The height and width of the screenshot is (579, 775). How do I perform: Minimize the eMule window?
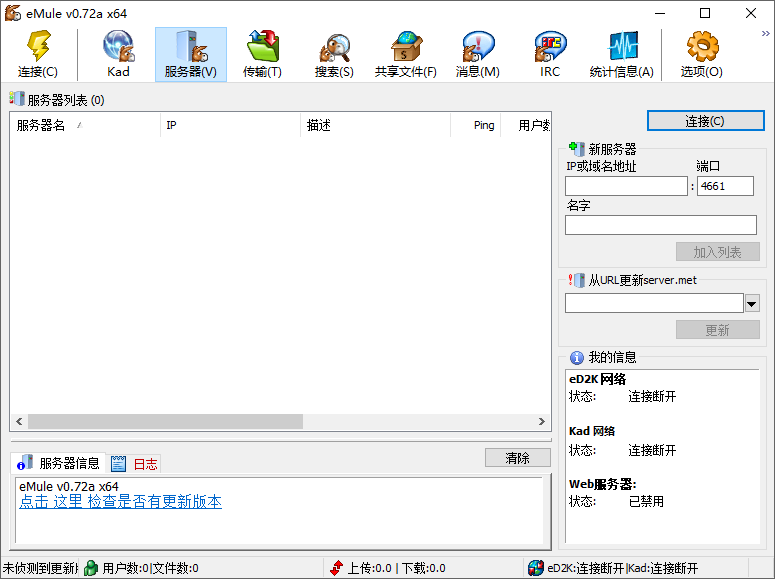point(660,13)
